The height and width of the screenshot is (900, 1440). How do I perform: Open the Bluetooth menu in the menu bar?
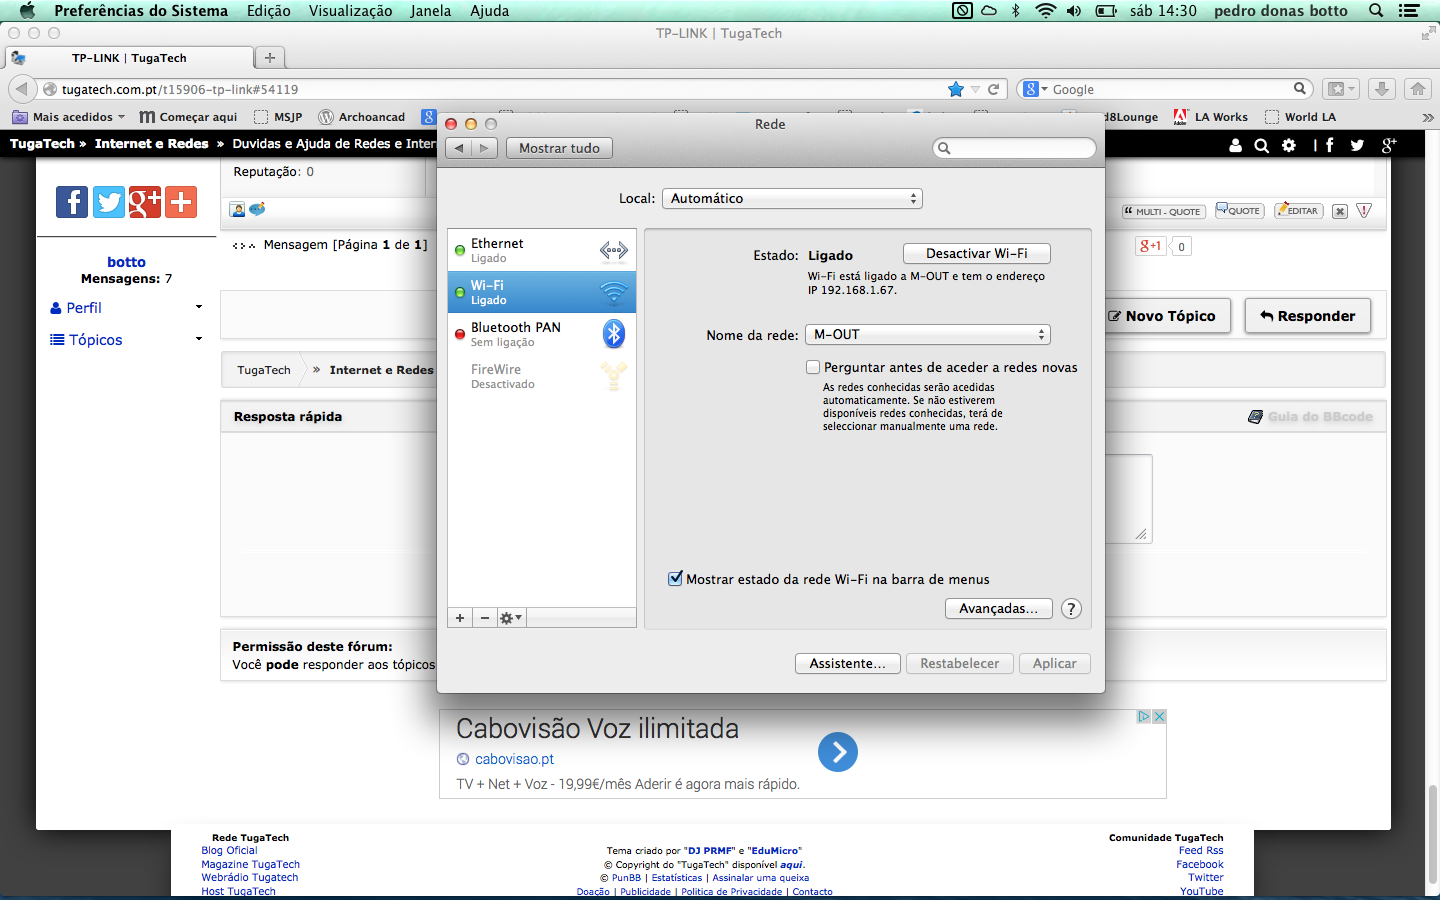pyautogui.click(x=1016, y=11)
